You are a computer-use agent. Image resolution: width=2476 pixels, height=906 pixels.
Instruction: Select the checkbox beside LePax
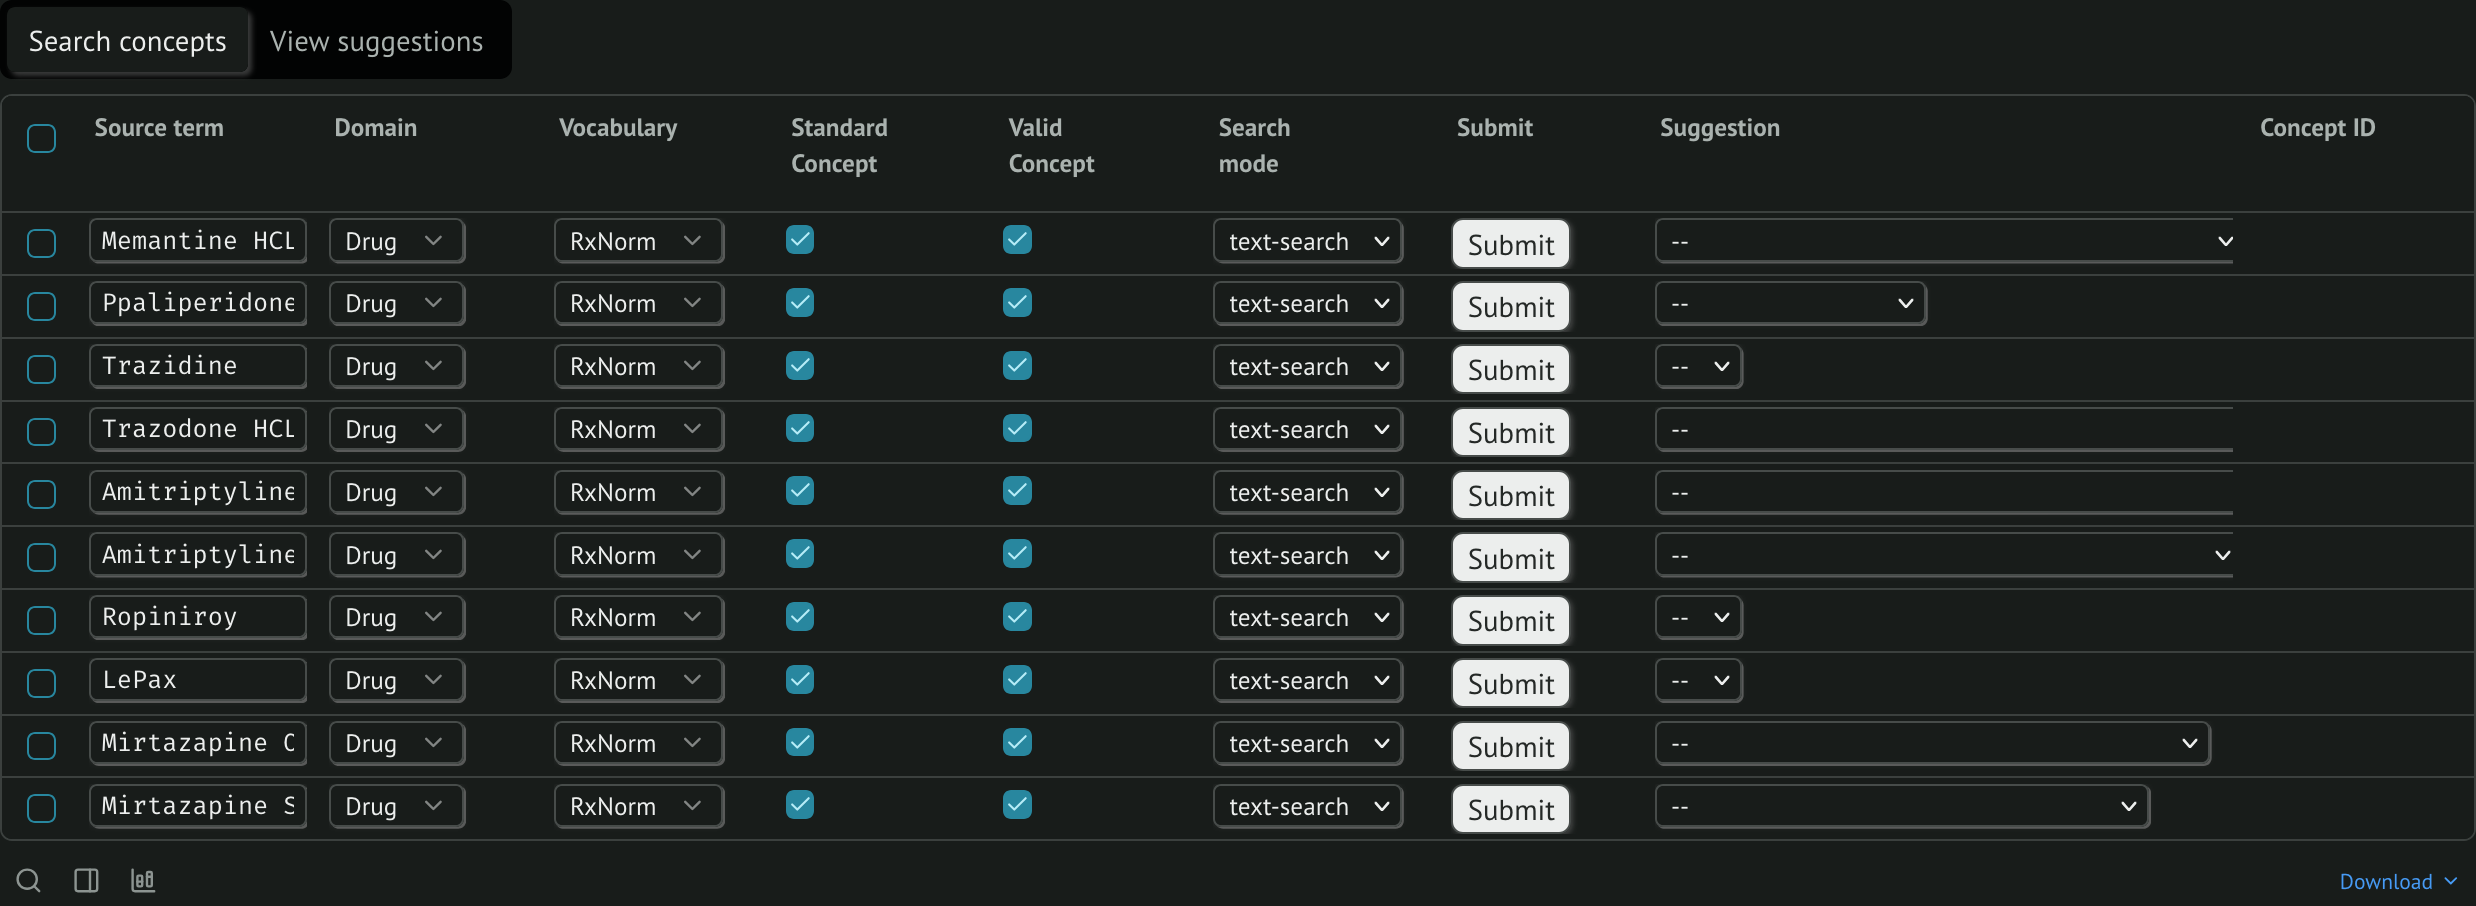pos(41,683)
